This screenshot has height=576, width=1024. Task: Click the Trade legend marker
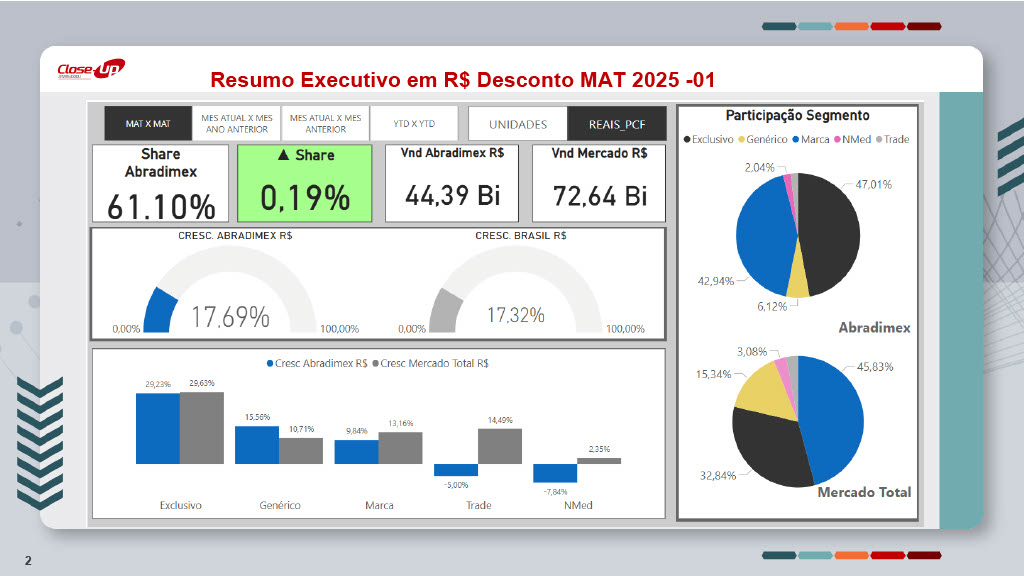tap(879, 139)
